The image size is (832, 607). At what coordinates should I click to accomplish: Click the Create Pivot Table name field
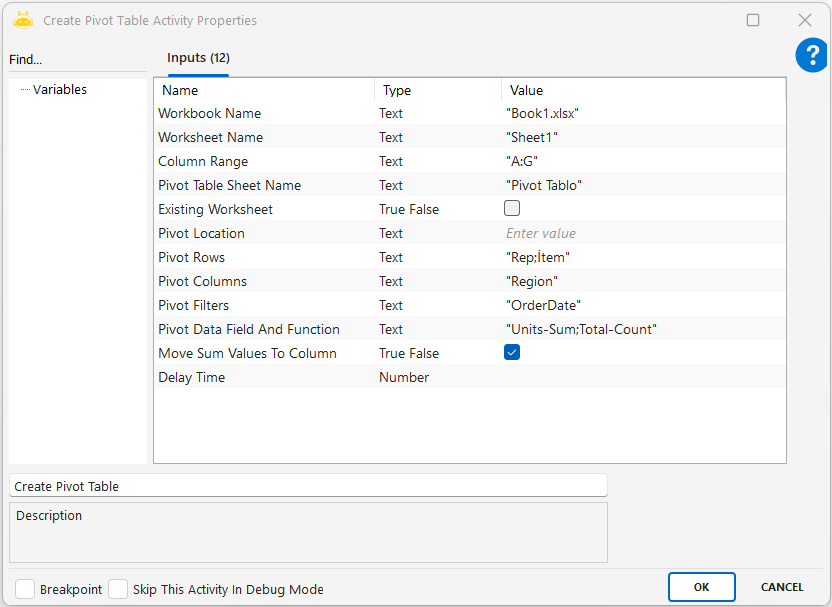coord(307,486)
